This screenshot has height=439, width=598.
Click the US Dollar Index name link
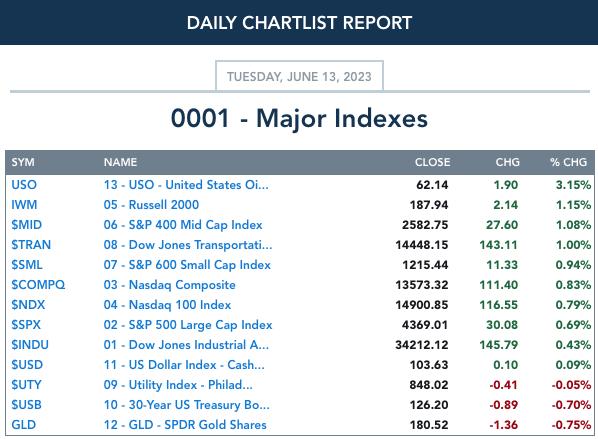tap(184, 365)
